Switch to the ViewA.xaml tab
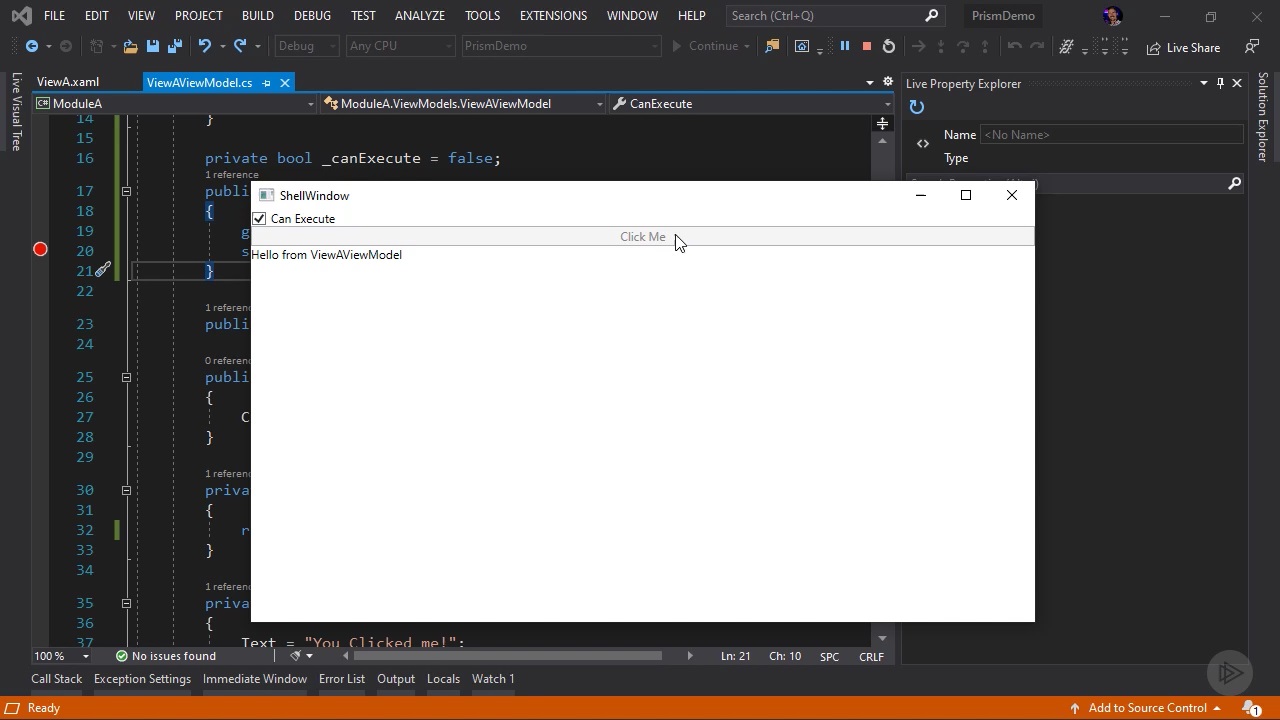Screen dimensions: 1280x720 point(68,83)
